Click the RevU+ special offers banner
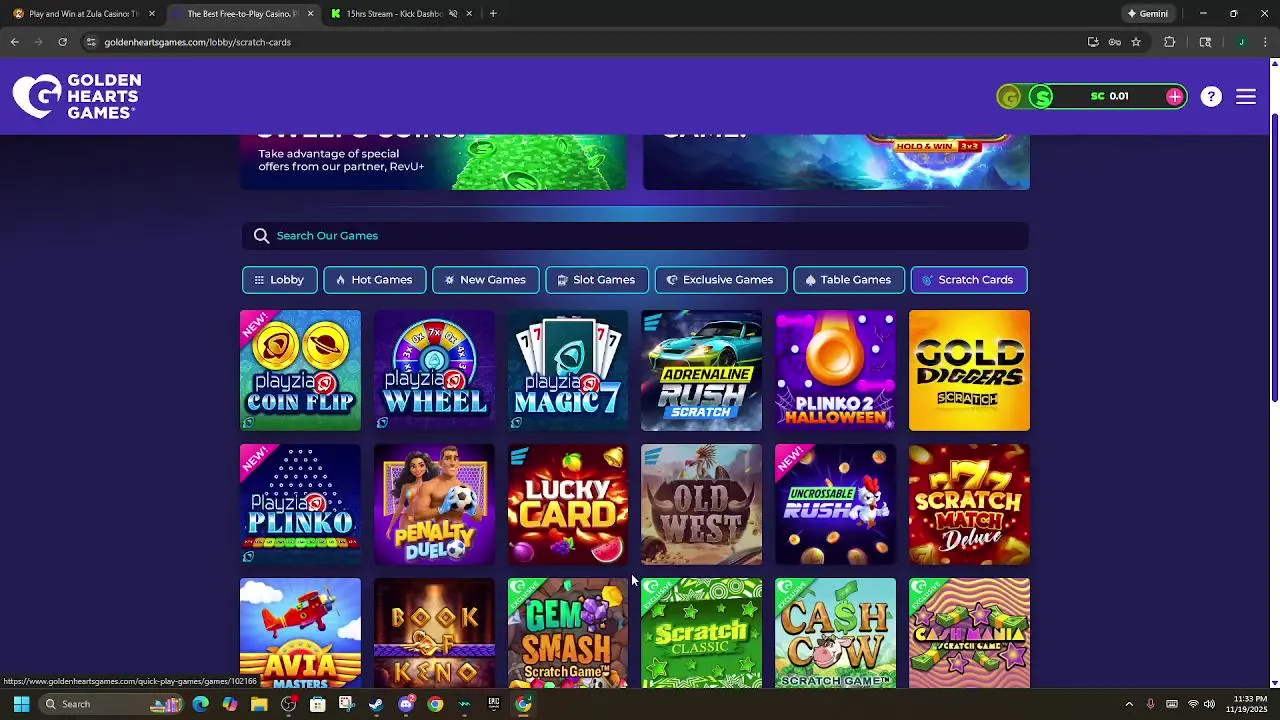 [x=434, y=162]
